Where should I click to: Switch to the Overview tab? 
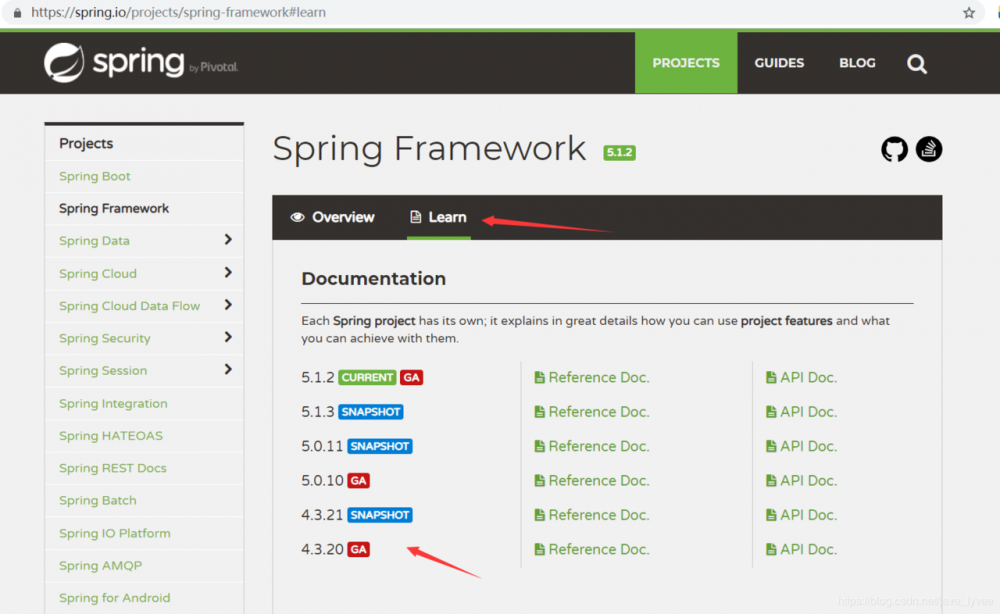[x=332, y=217]
